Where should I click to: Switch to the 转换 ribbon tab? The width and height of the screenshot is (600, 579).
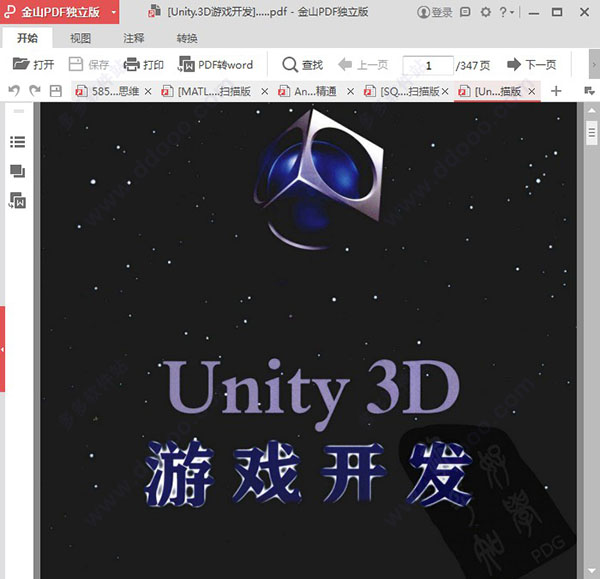187,38
